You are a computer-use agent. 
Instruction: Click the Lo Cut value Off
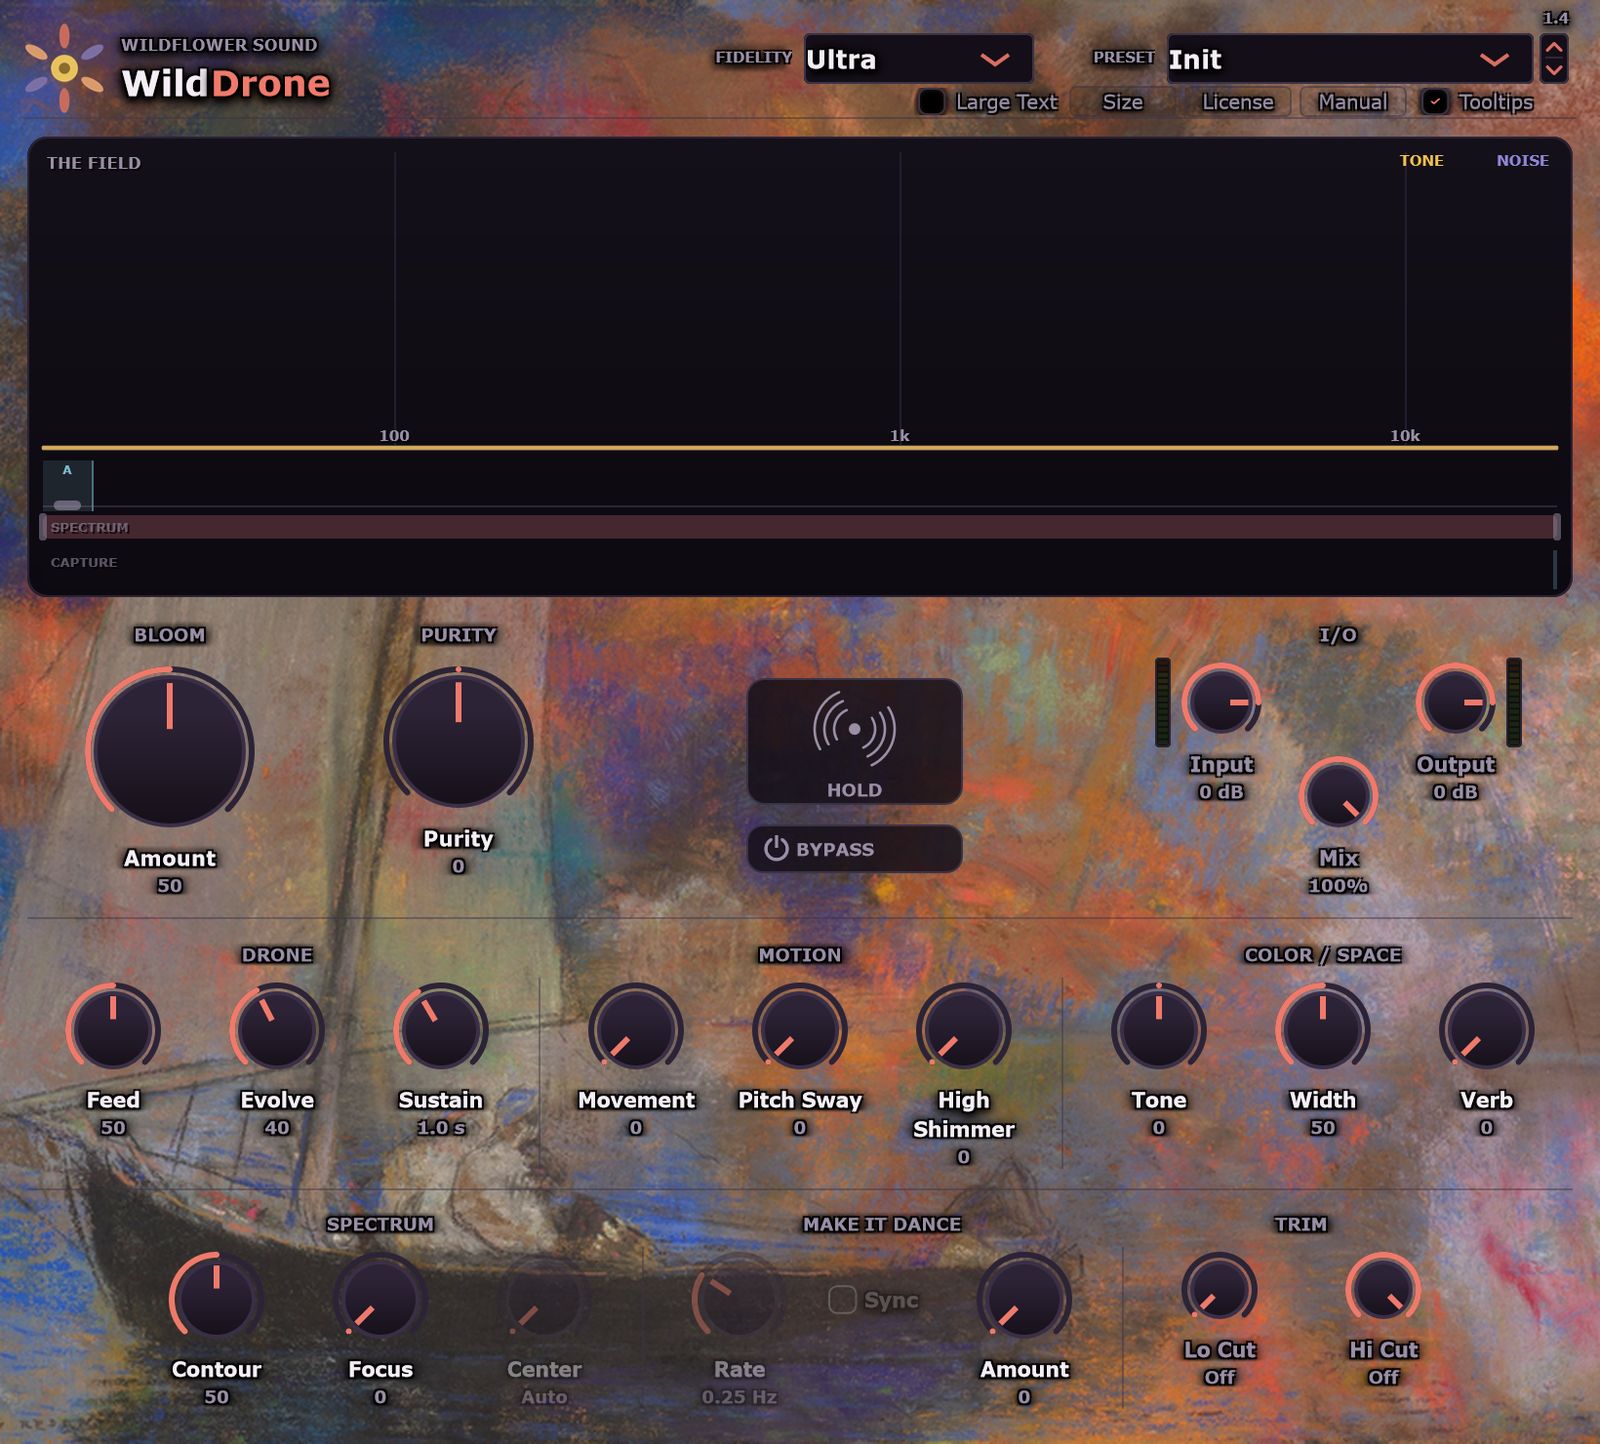click(x=1220, y=1377)
